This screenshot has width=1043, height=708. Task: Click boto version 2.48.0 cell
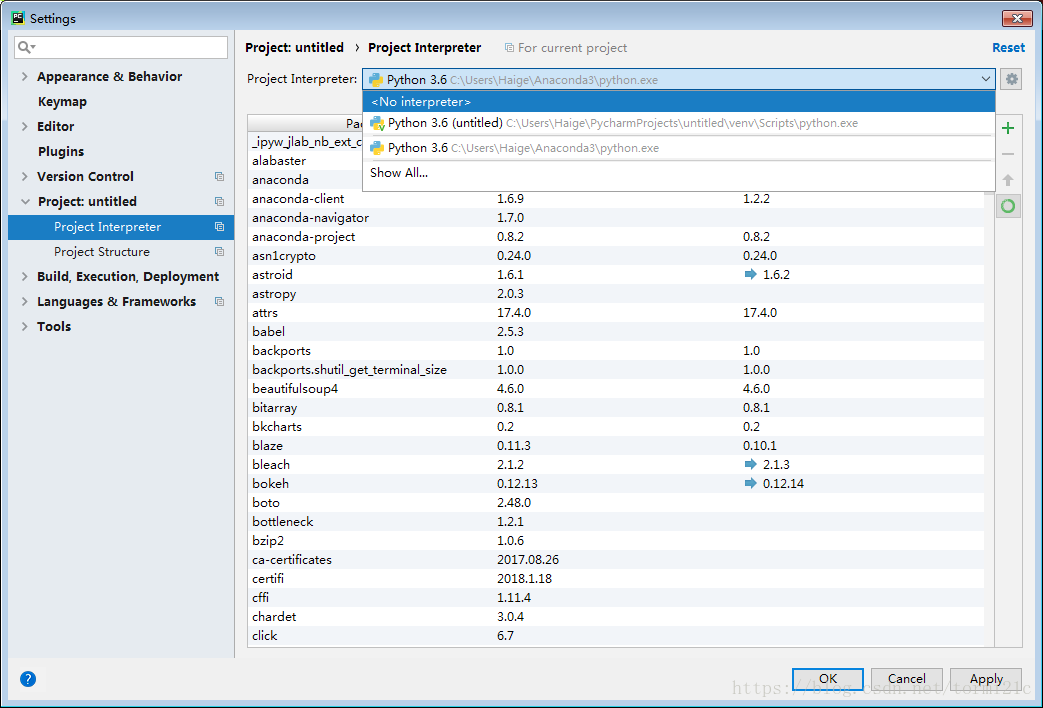point(514,502)
